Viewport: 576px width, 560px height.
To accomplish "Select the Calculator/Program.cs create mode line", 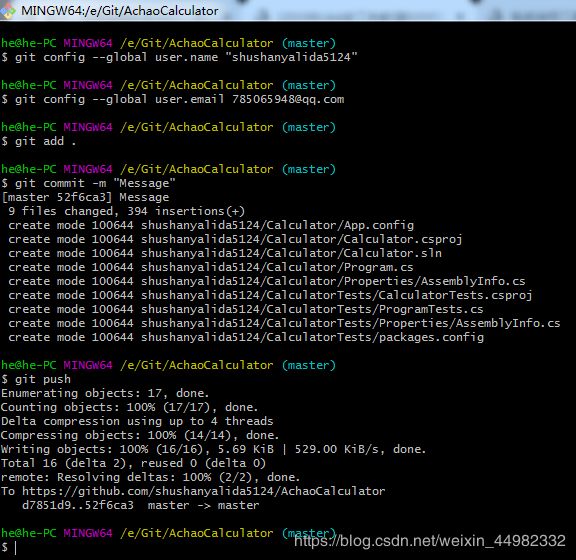I will tap(211, 267).
